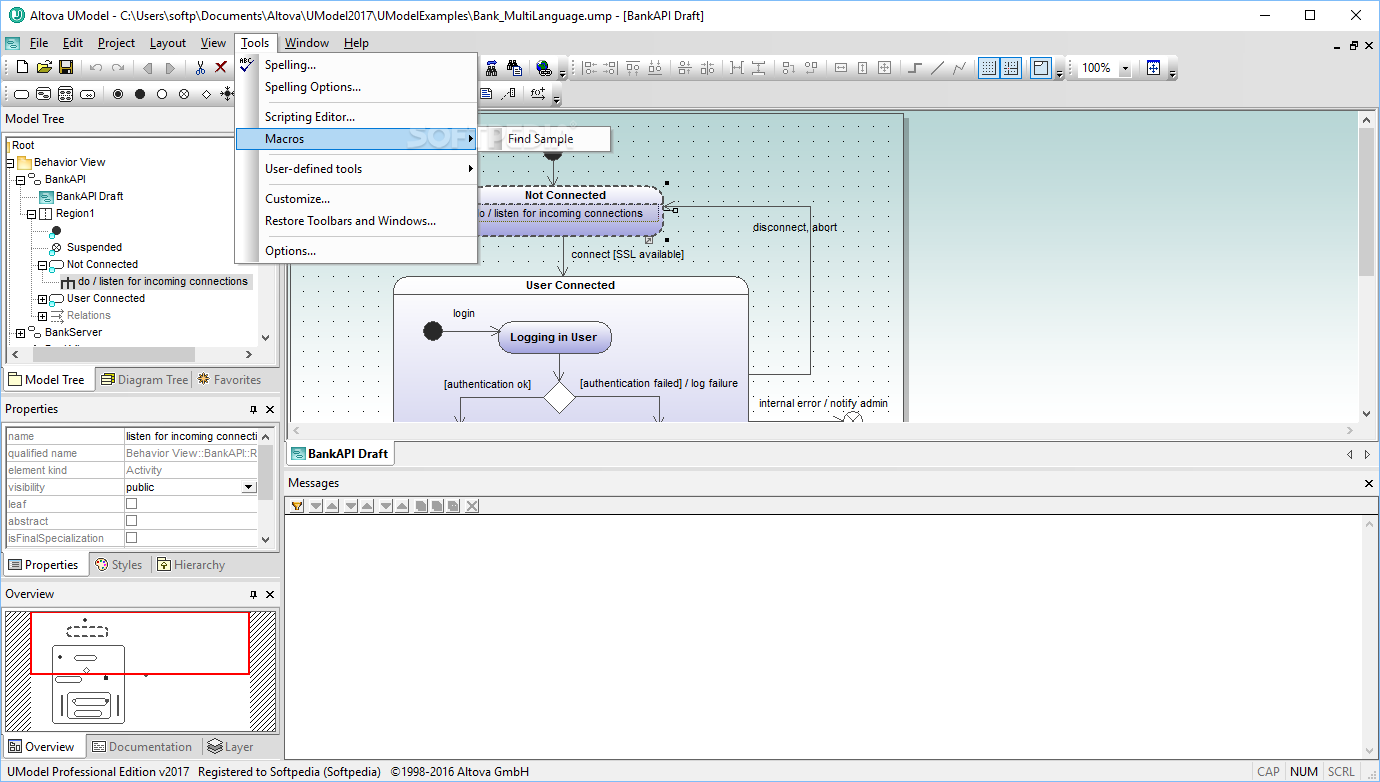Click the Find binoculars icon
1380x782 pixels.
(x=492, y=67)
